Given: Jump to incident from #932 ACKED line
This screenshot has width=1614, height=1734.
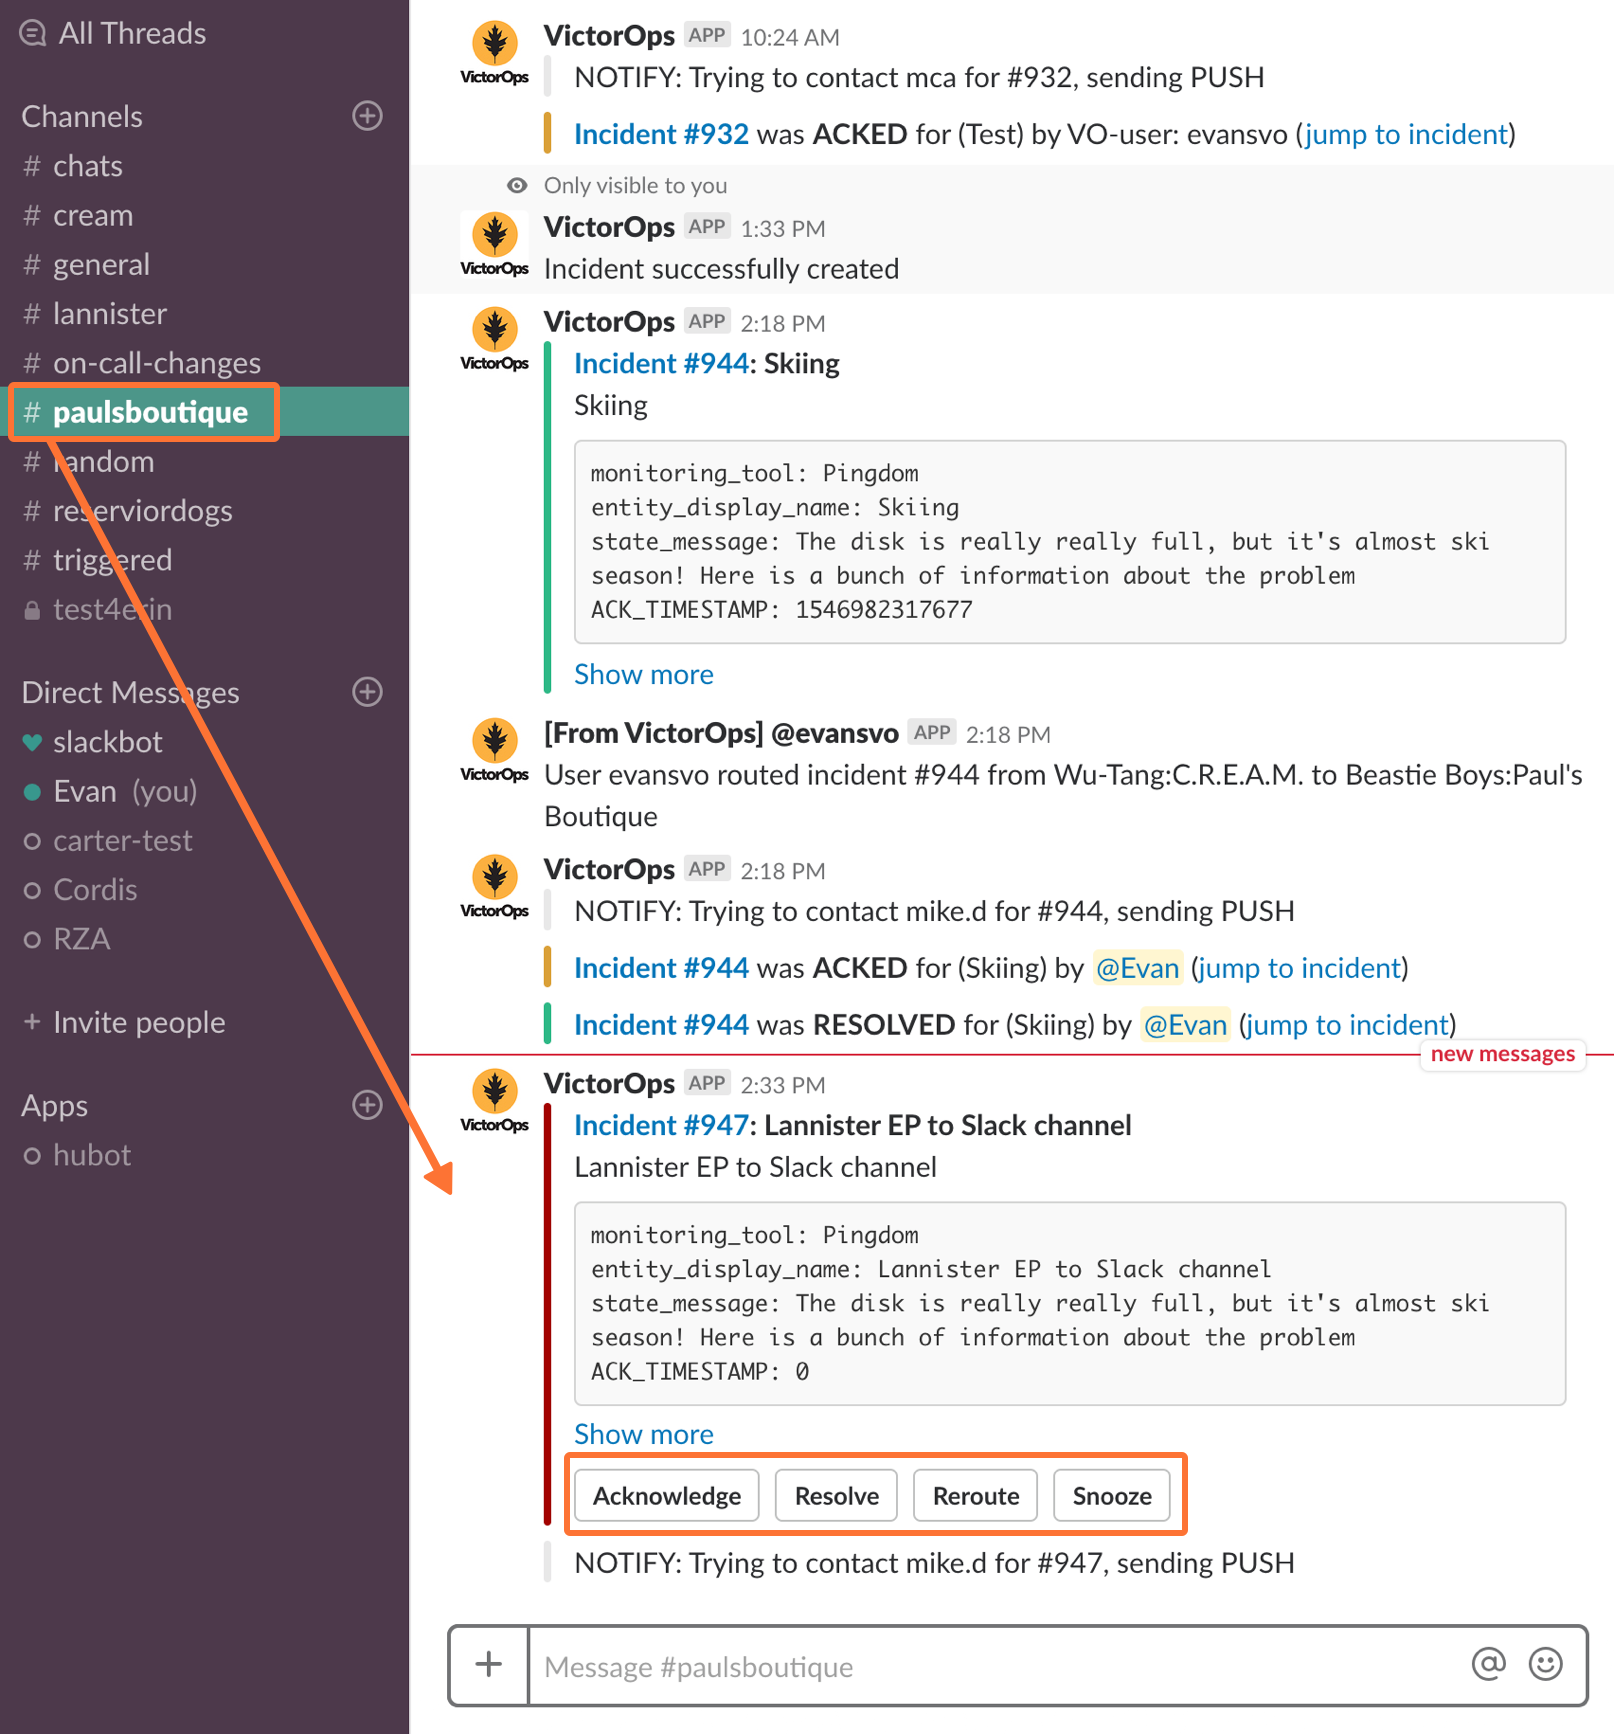Looking at the screenshot, I should [1406, 134].
